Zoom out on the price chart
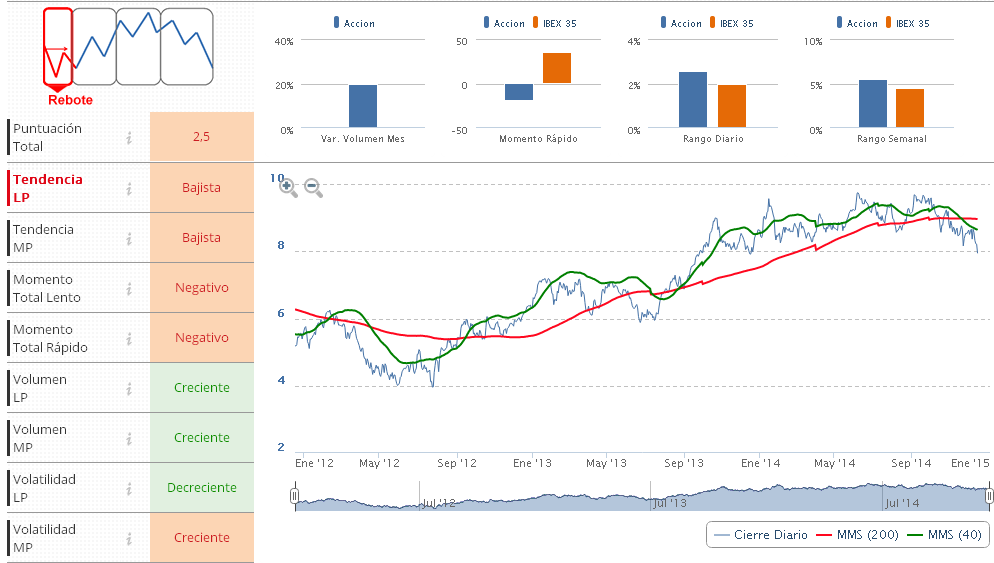The width and height of the screenshot is (994, 563). [312, 186]
